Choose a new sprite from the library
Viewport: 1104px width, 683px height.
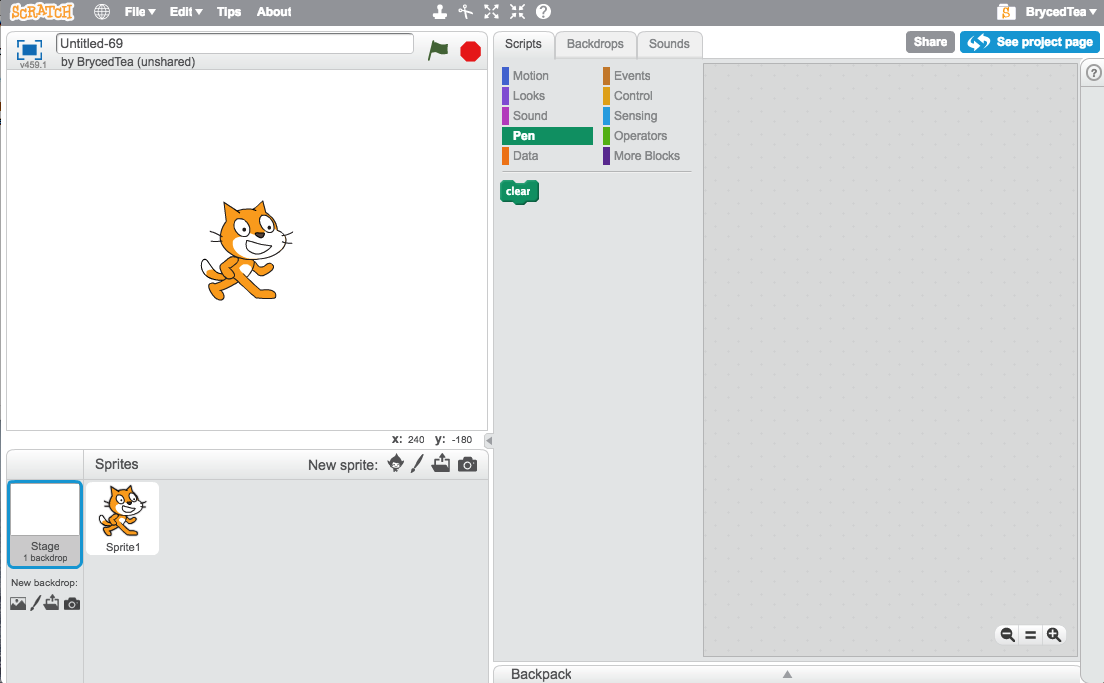(x=394, y=463)
